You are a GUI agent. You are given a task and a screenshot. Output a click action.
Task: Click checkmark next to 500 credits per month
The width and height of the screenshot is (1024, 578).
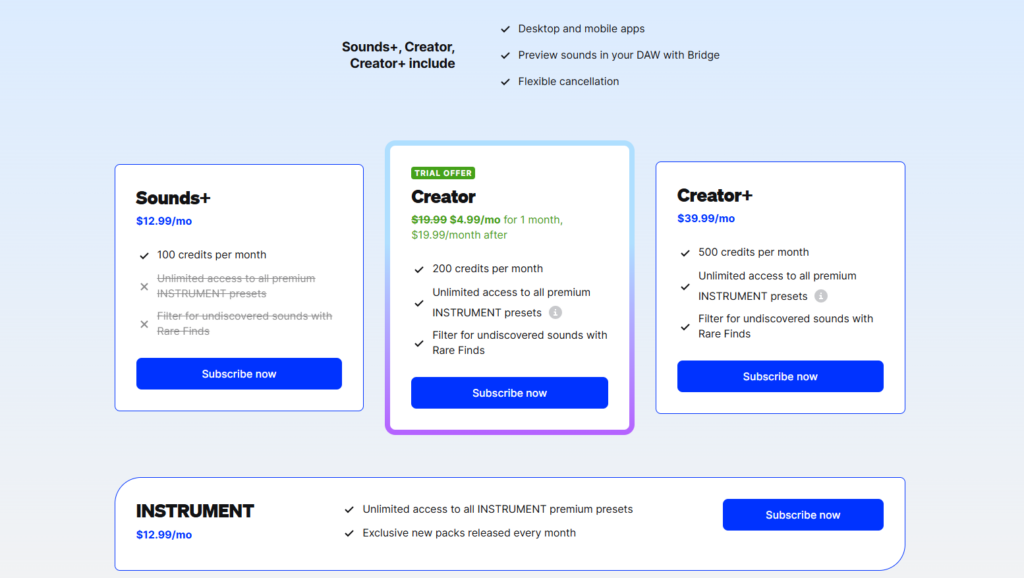(685, 253)
